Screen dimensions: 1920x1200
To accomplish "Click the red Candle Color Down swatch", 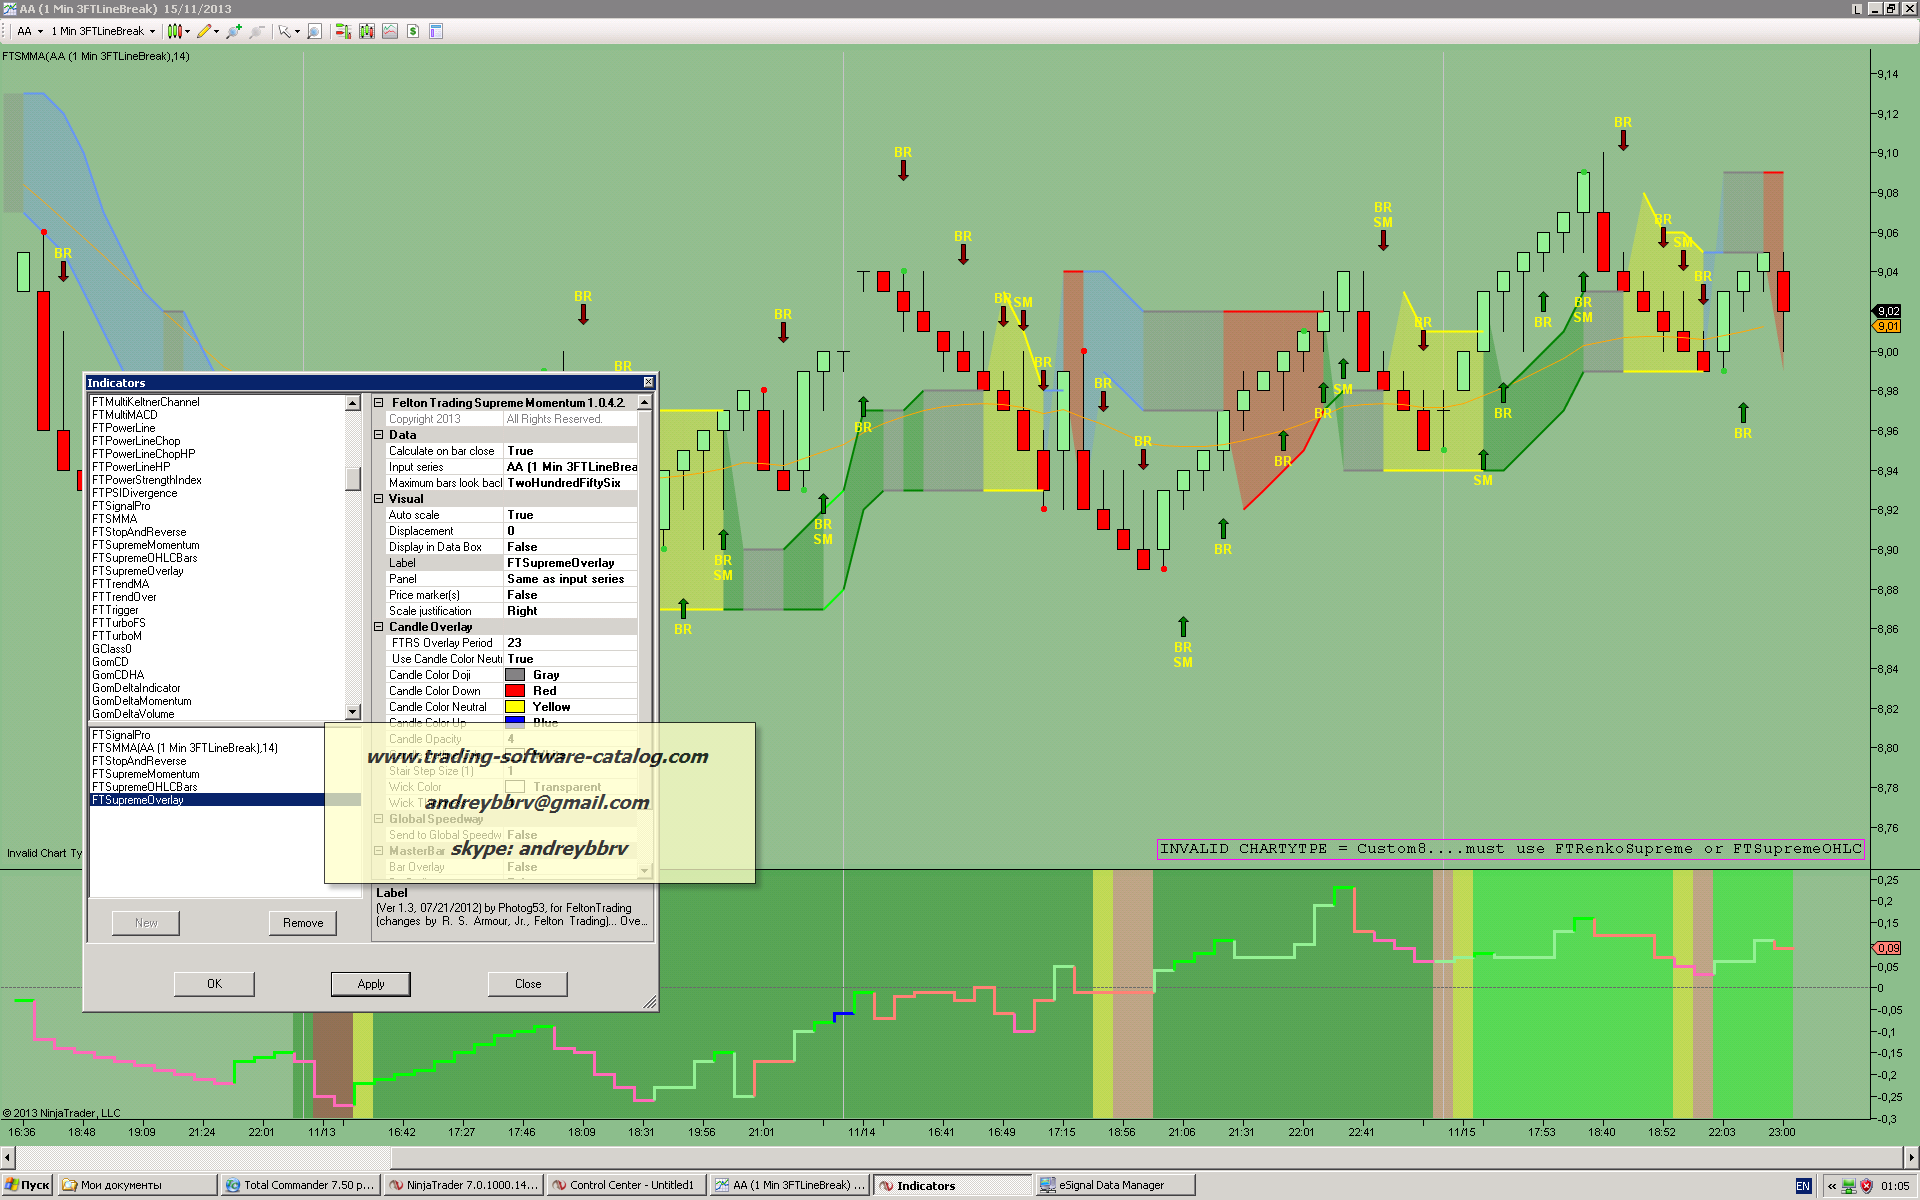I will pos(515,691).
